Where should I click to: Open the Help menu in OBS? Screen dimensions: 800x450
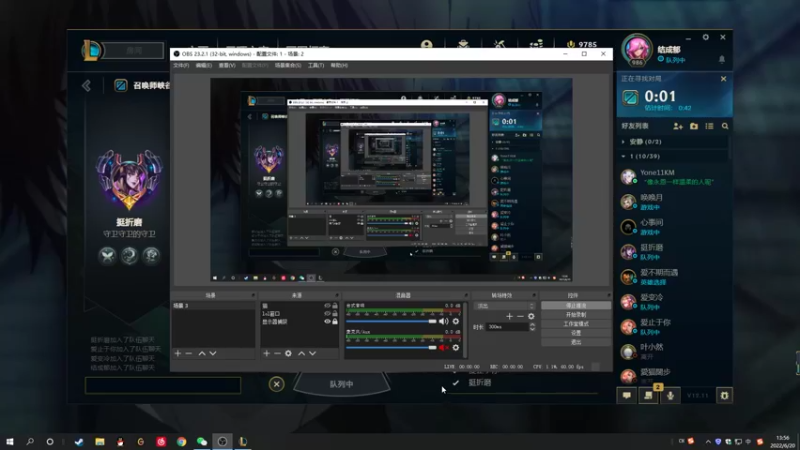click(x=339, y=65)
